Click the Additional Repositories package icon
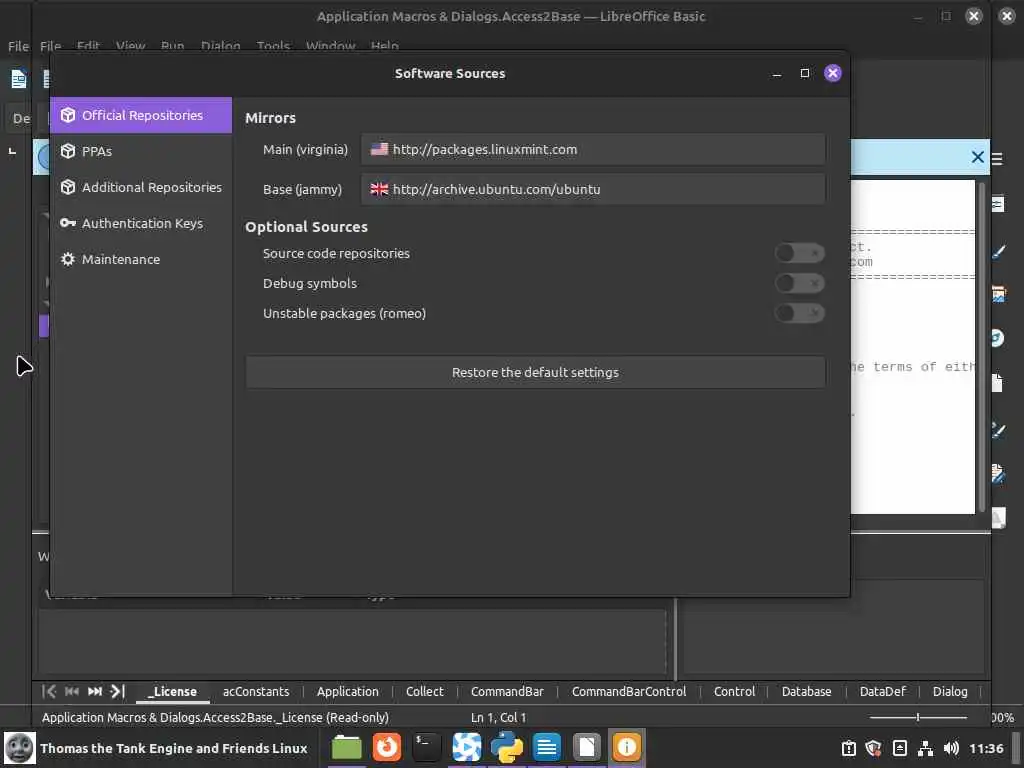The width and height of the screenshot is (1024, 768). pos(68,187)
